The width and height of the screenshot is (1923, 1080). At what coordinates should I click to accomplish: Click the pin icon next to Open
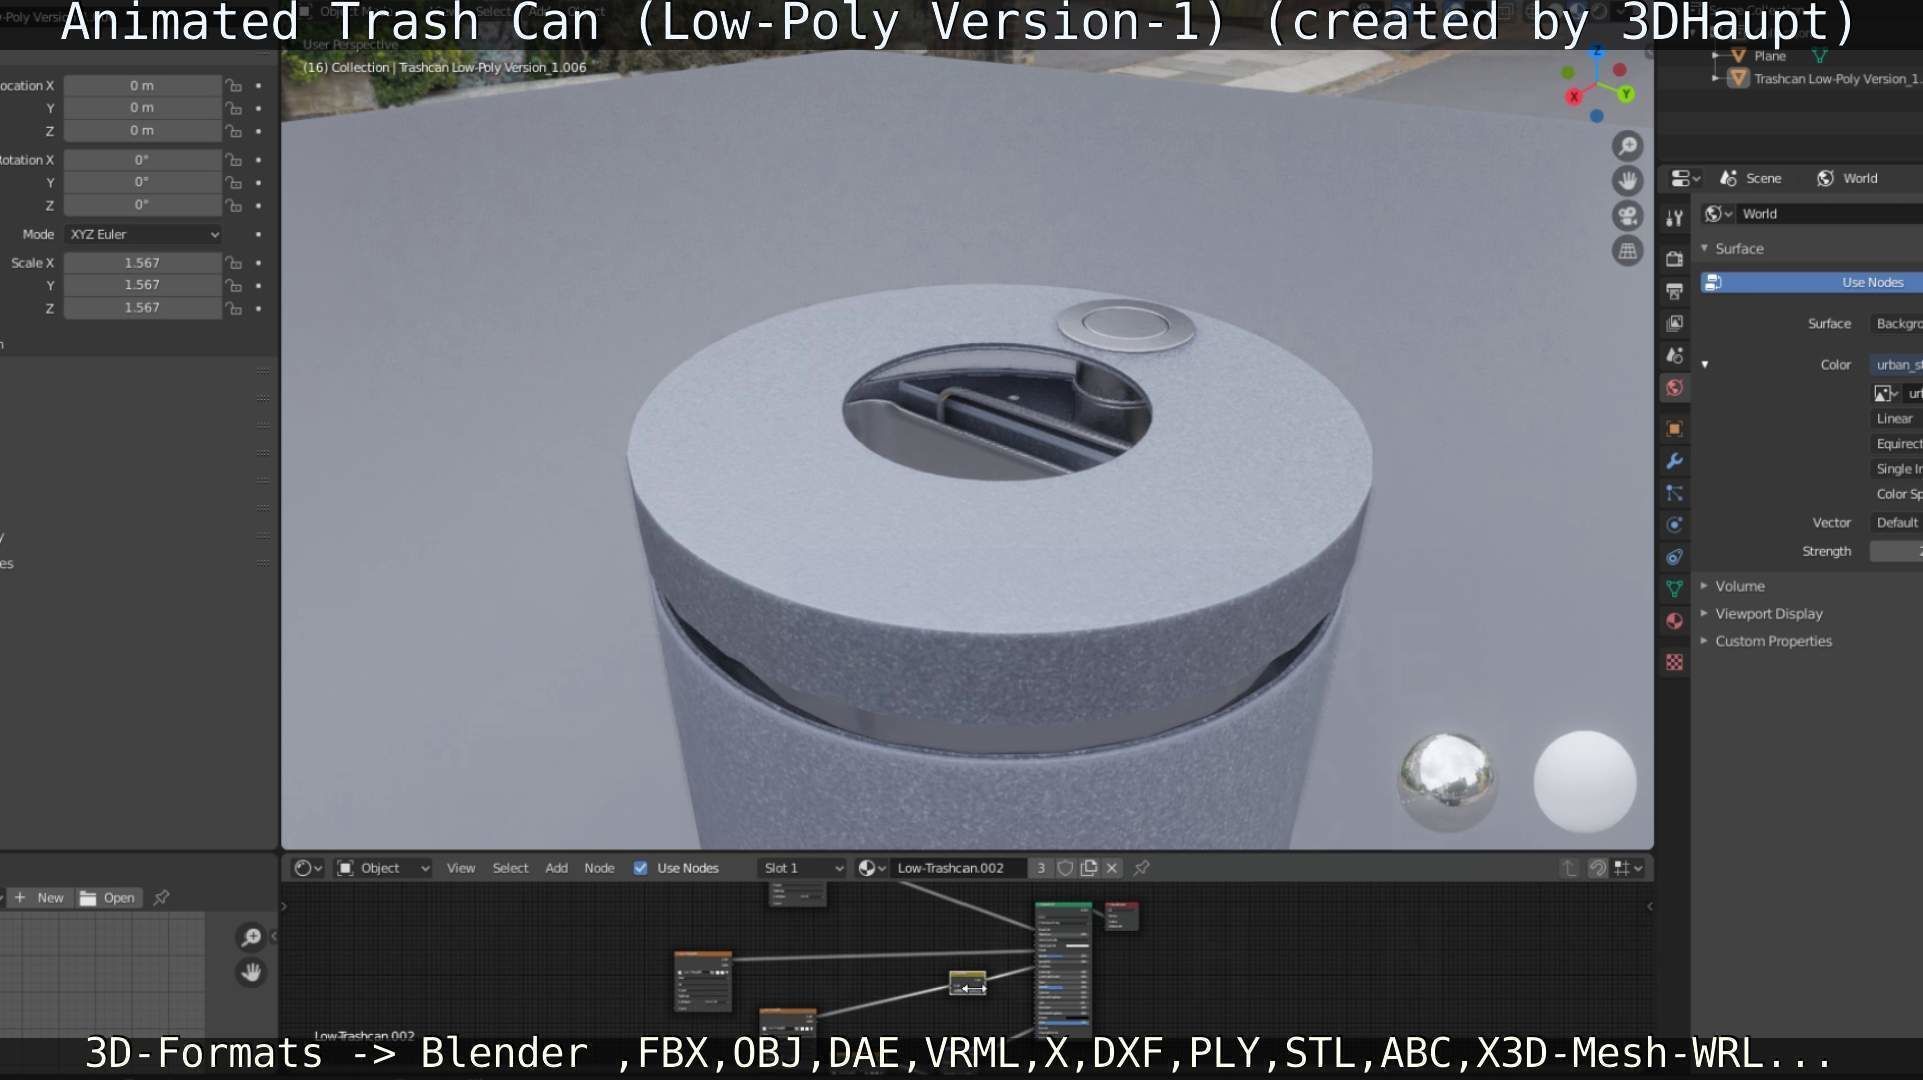click(161, 898)
